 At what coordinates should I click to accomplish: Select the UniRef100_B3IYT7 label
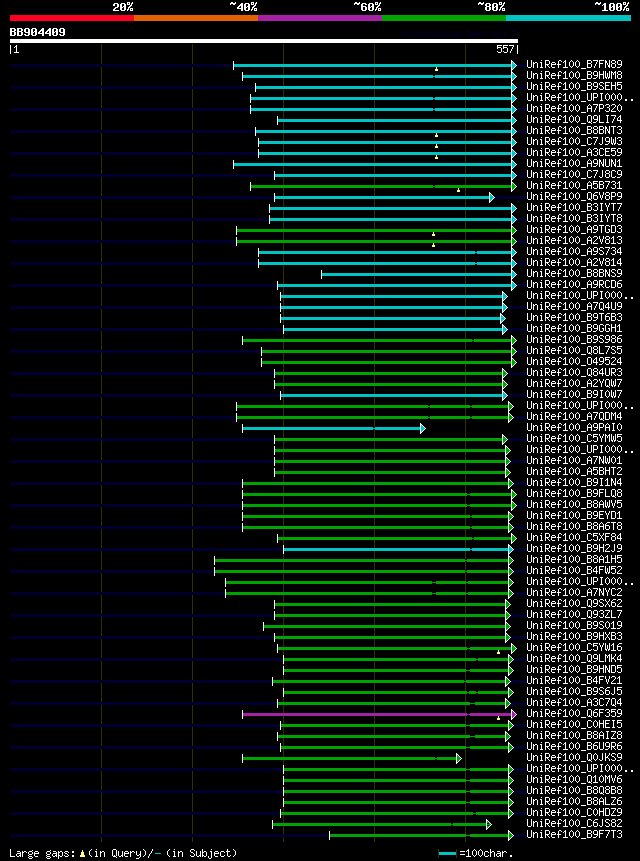click(574, 207)
